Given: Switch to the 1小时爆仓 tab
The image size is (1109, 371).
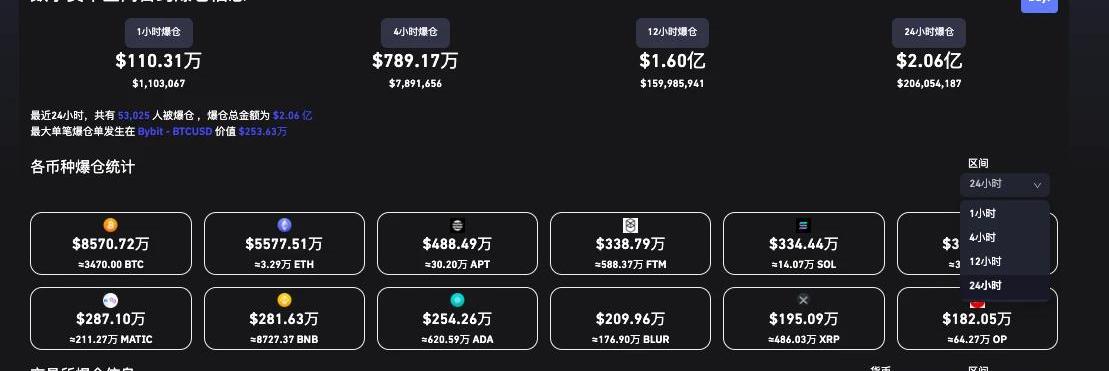Looking at the screenshot, I should pos(159,33).
